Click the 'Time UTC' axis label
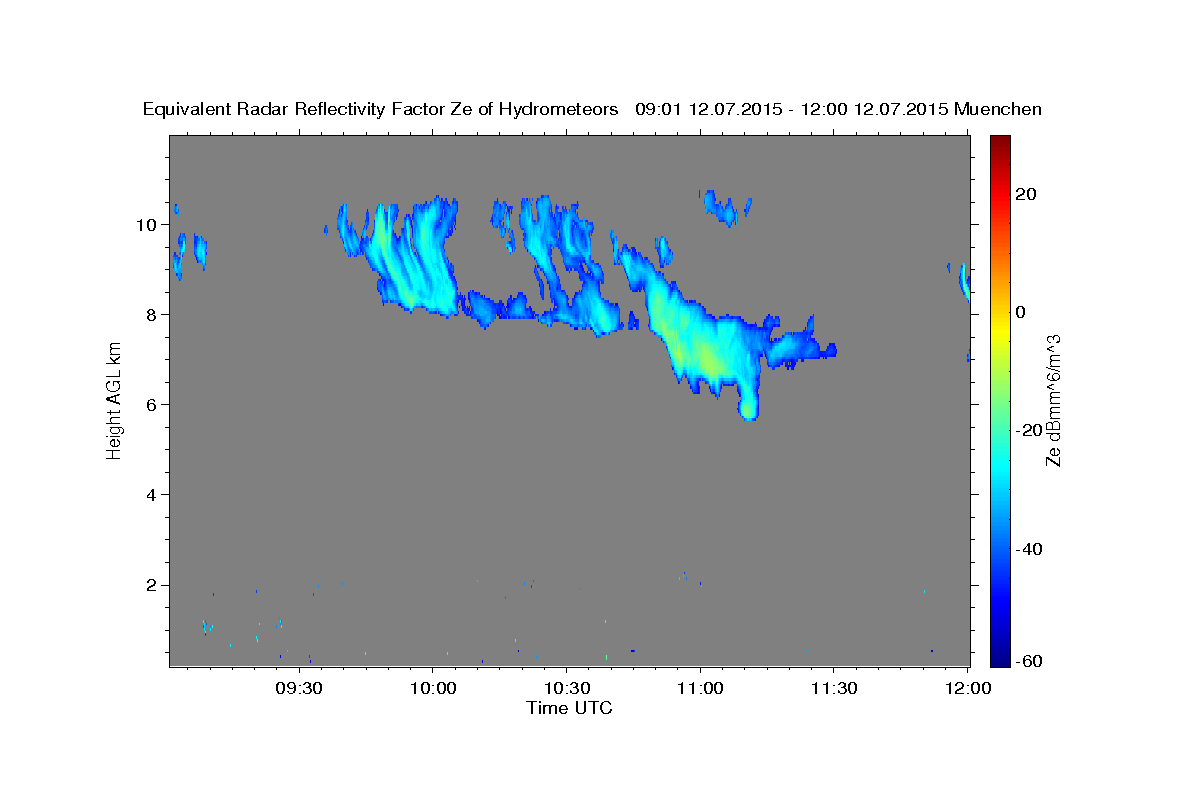The image size is (1200, 800). coord(569,708)
